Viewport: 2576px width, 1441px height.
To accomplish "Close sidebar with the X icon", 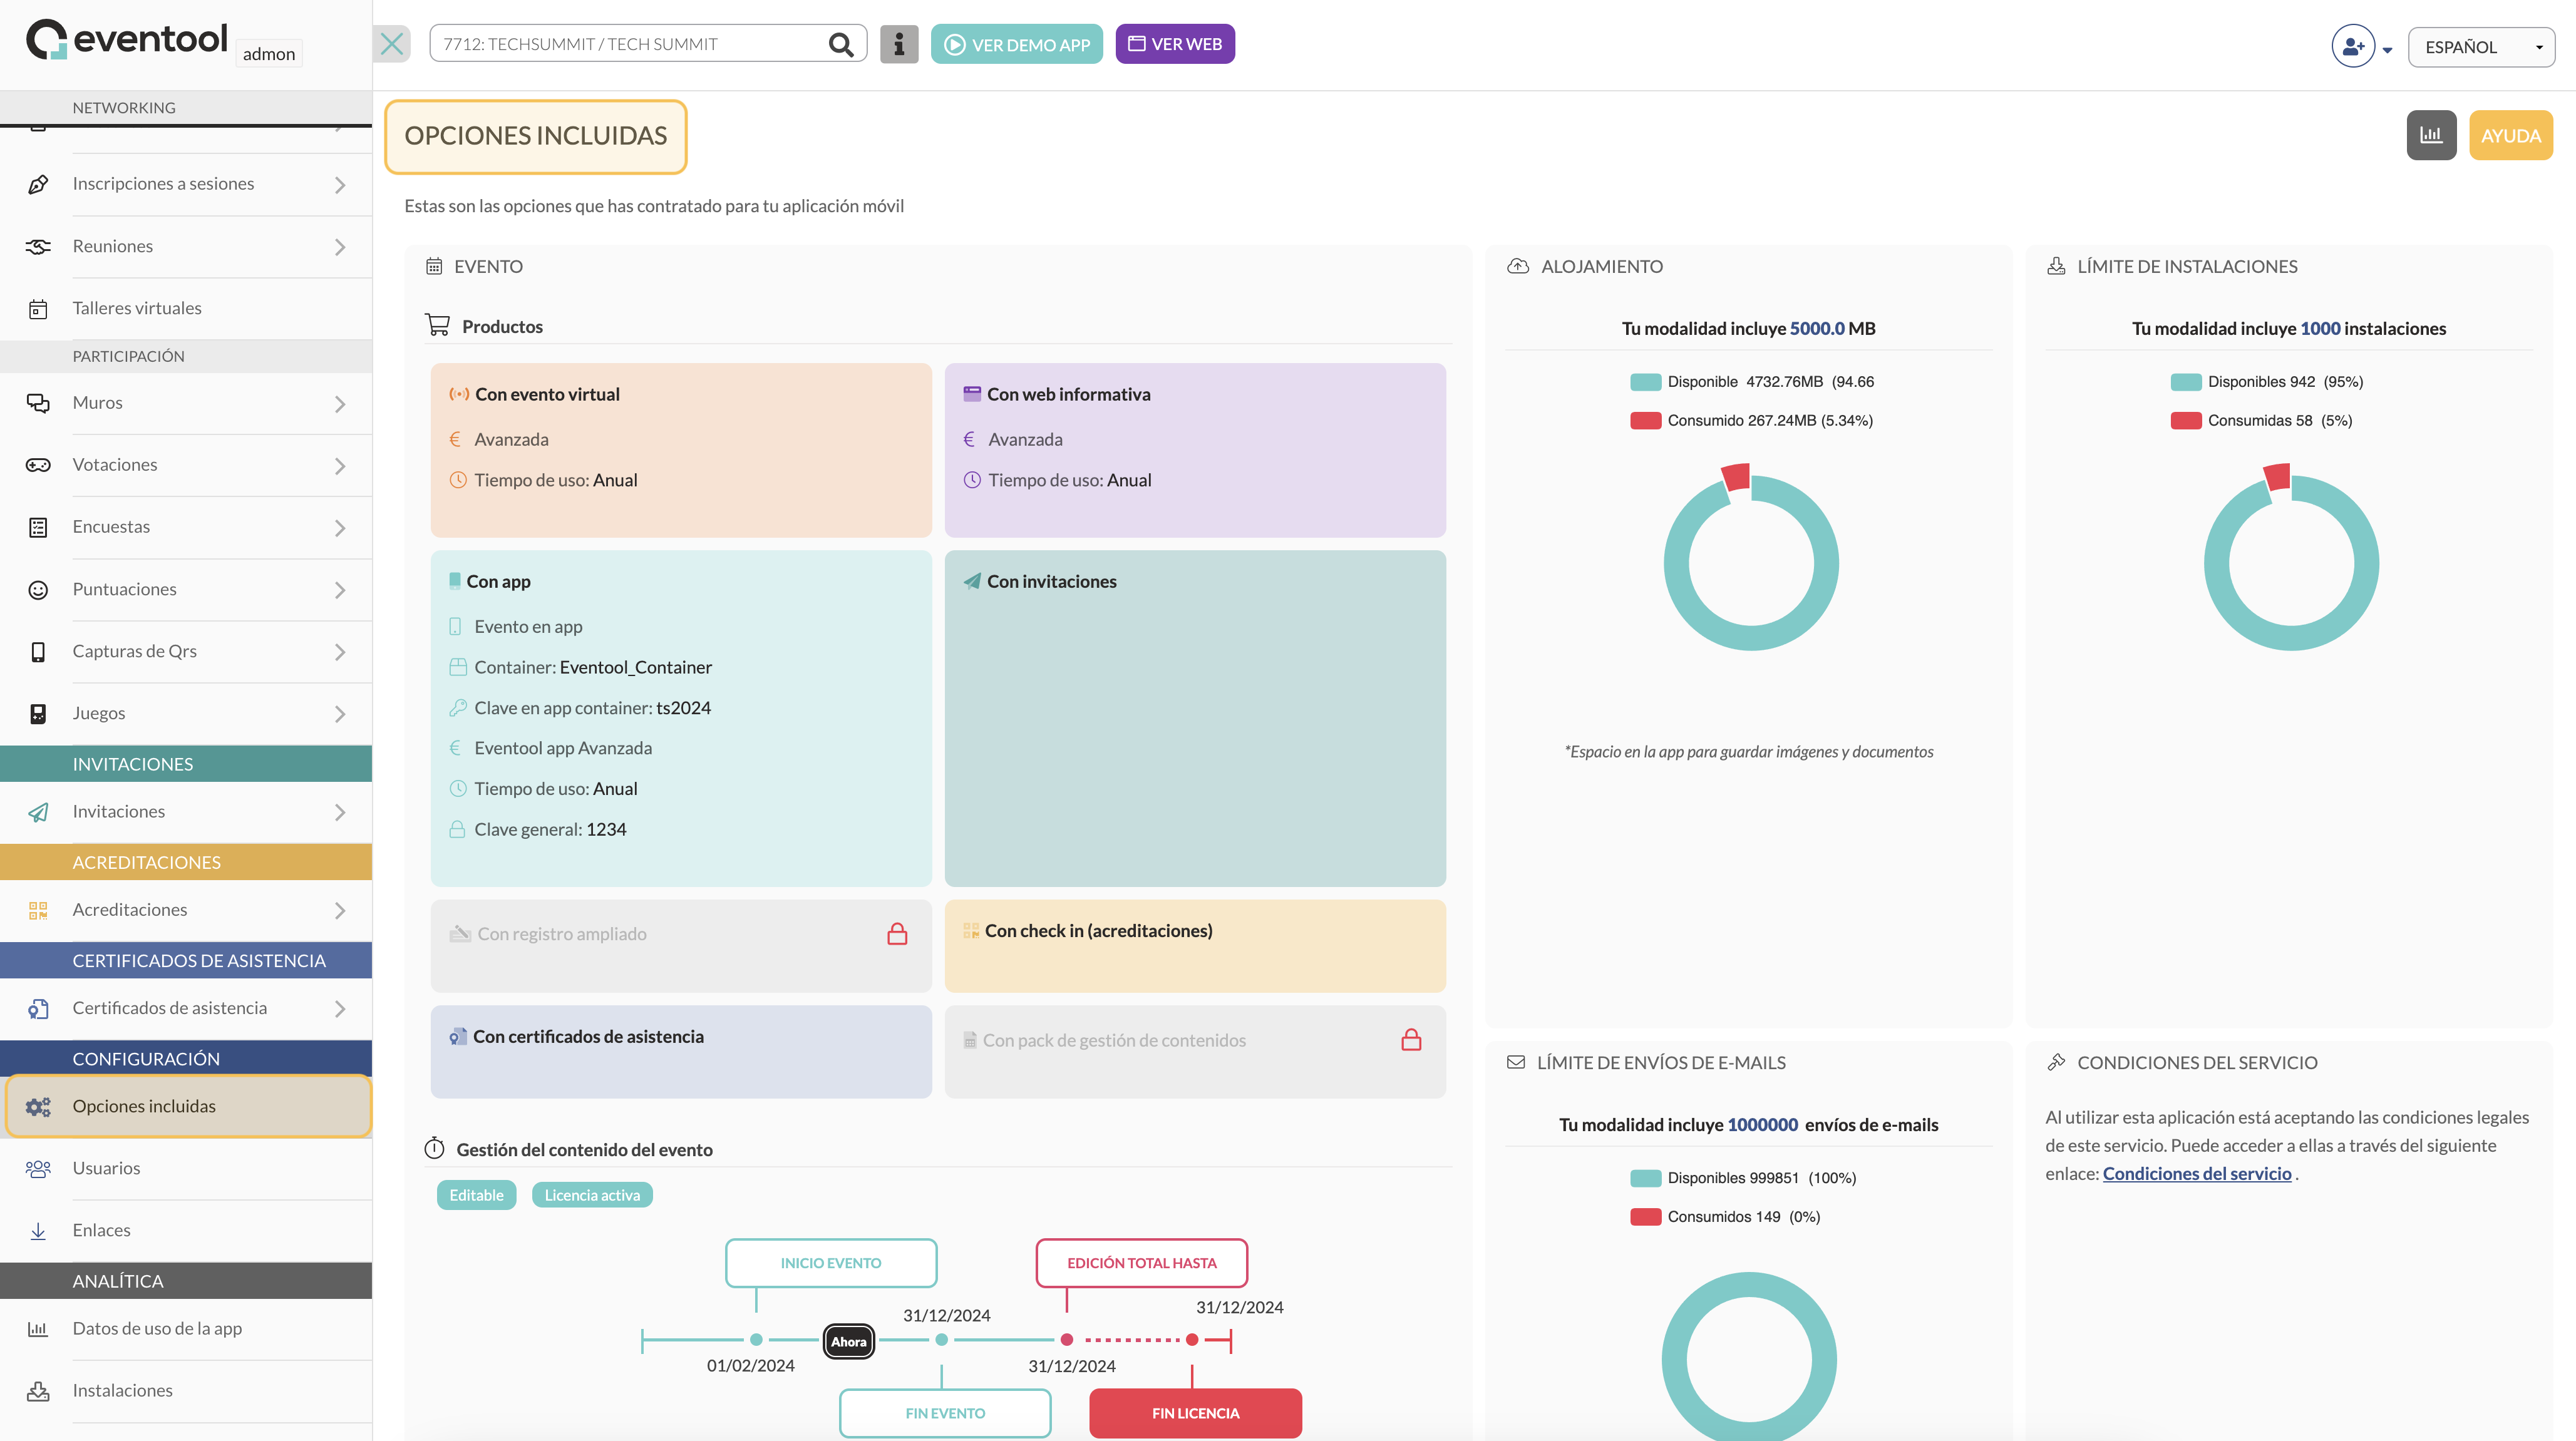I will tap(392, 44).
